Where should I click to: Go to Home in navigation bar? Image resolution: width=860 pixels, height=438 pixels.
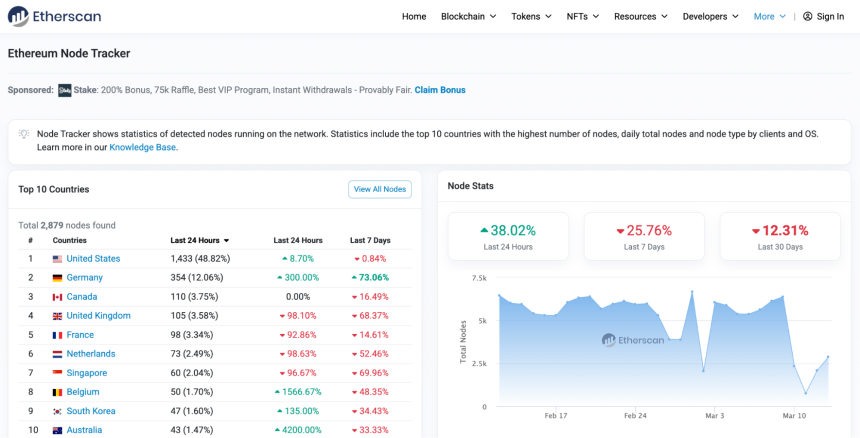(414, 16)
